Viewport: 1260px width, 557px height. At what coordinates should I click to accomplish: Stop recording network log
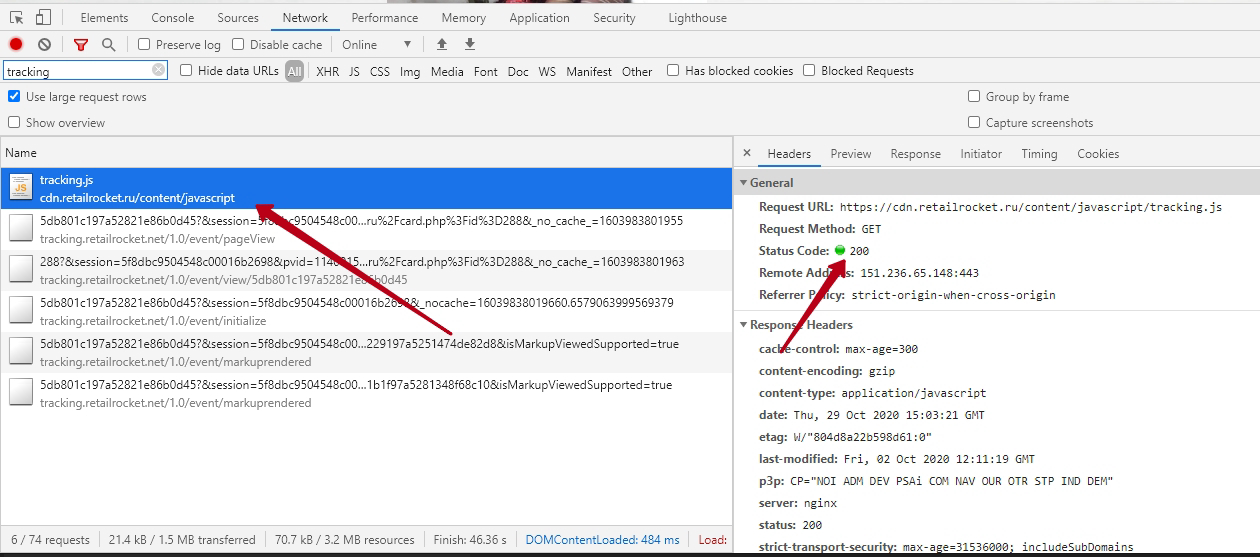pos(16,44)
